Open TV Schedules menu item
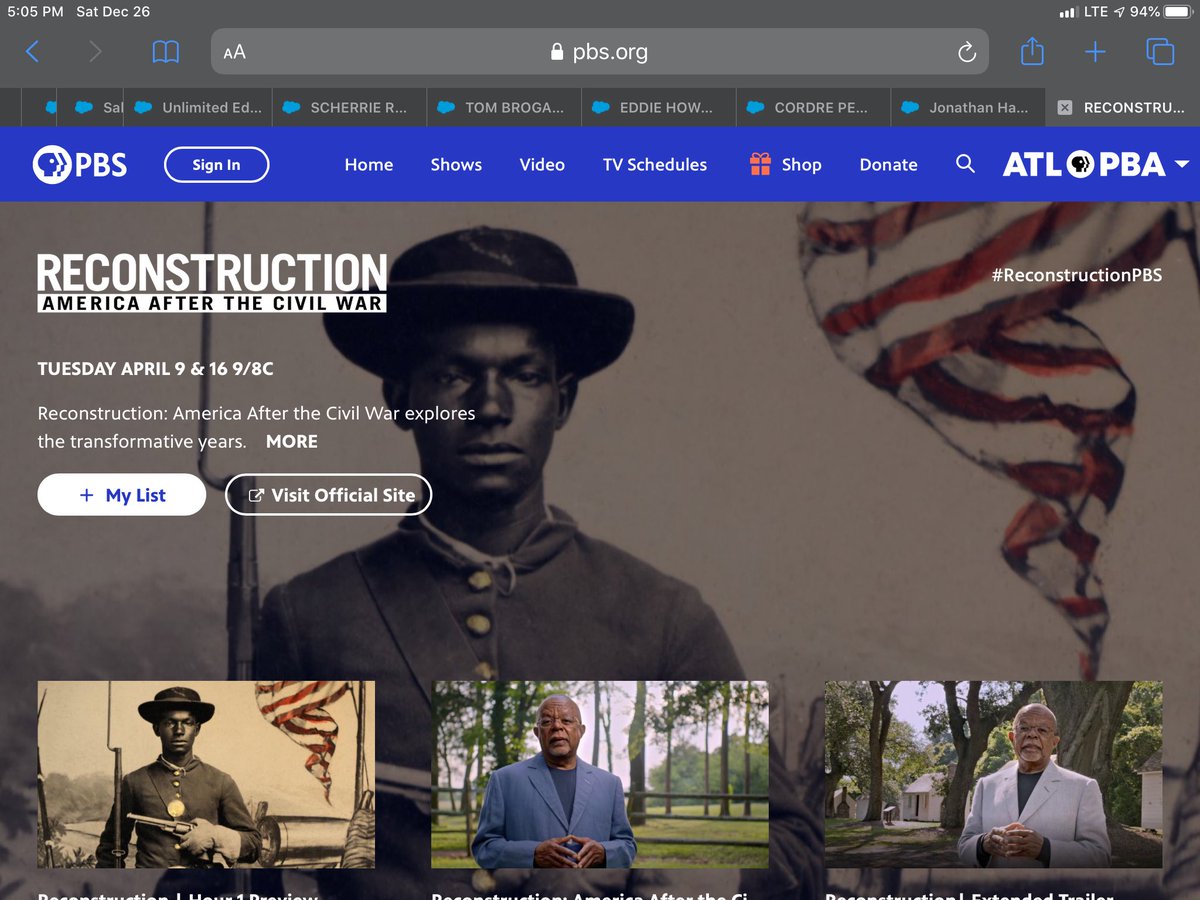Screen dimensions: 1200x900 655,165
